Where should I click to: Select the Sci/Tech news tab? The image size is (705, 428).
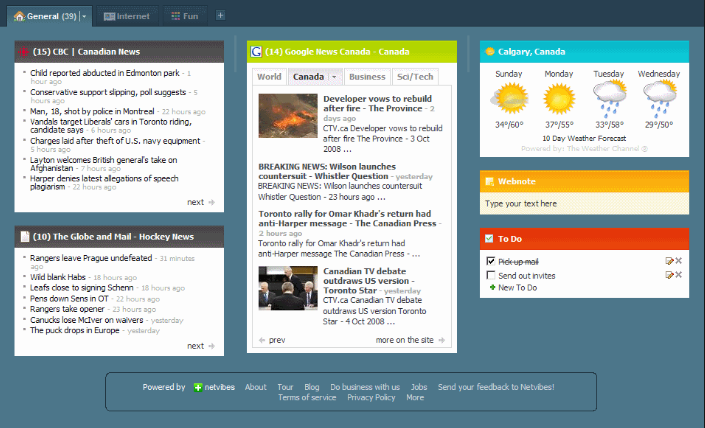tap(415, 77)
